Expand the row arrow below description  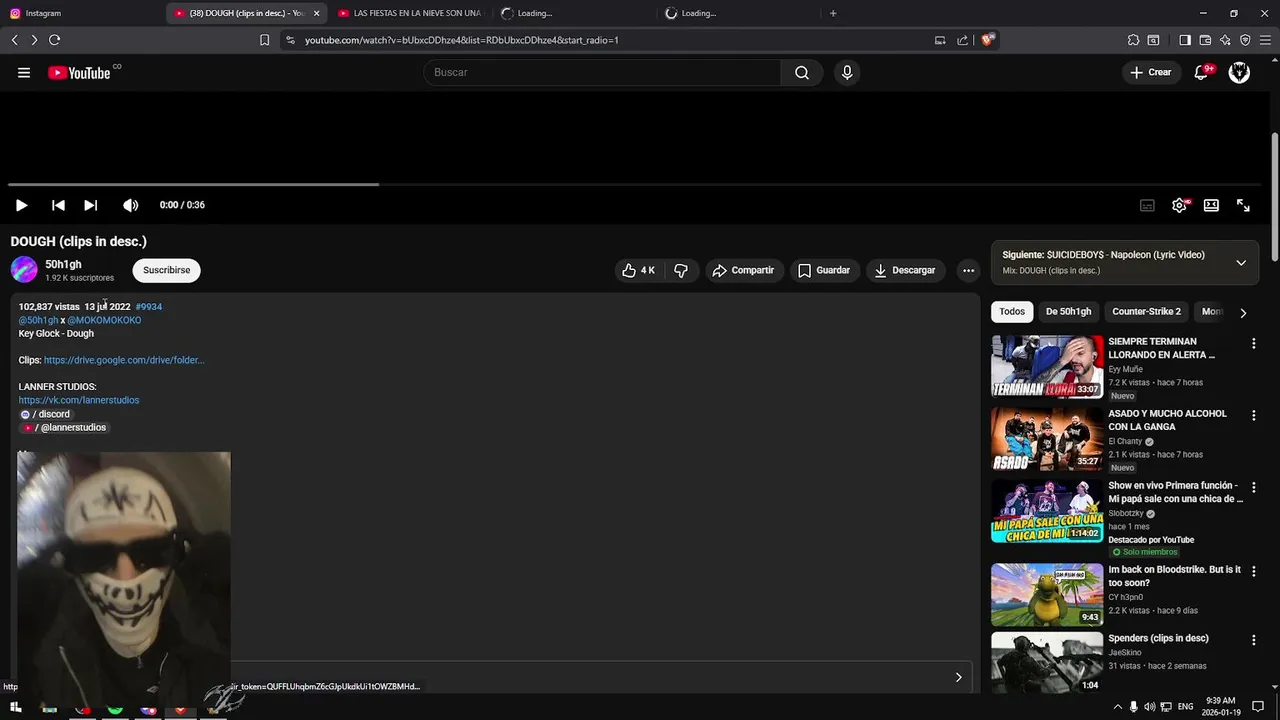[958, 677]
